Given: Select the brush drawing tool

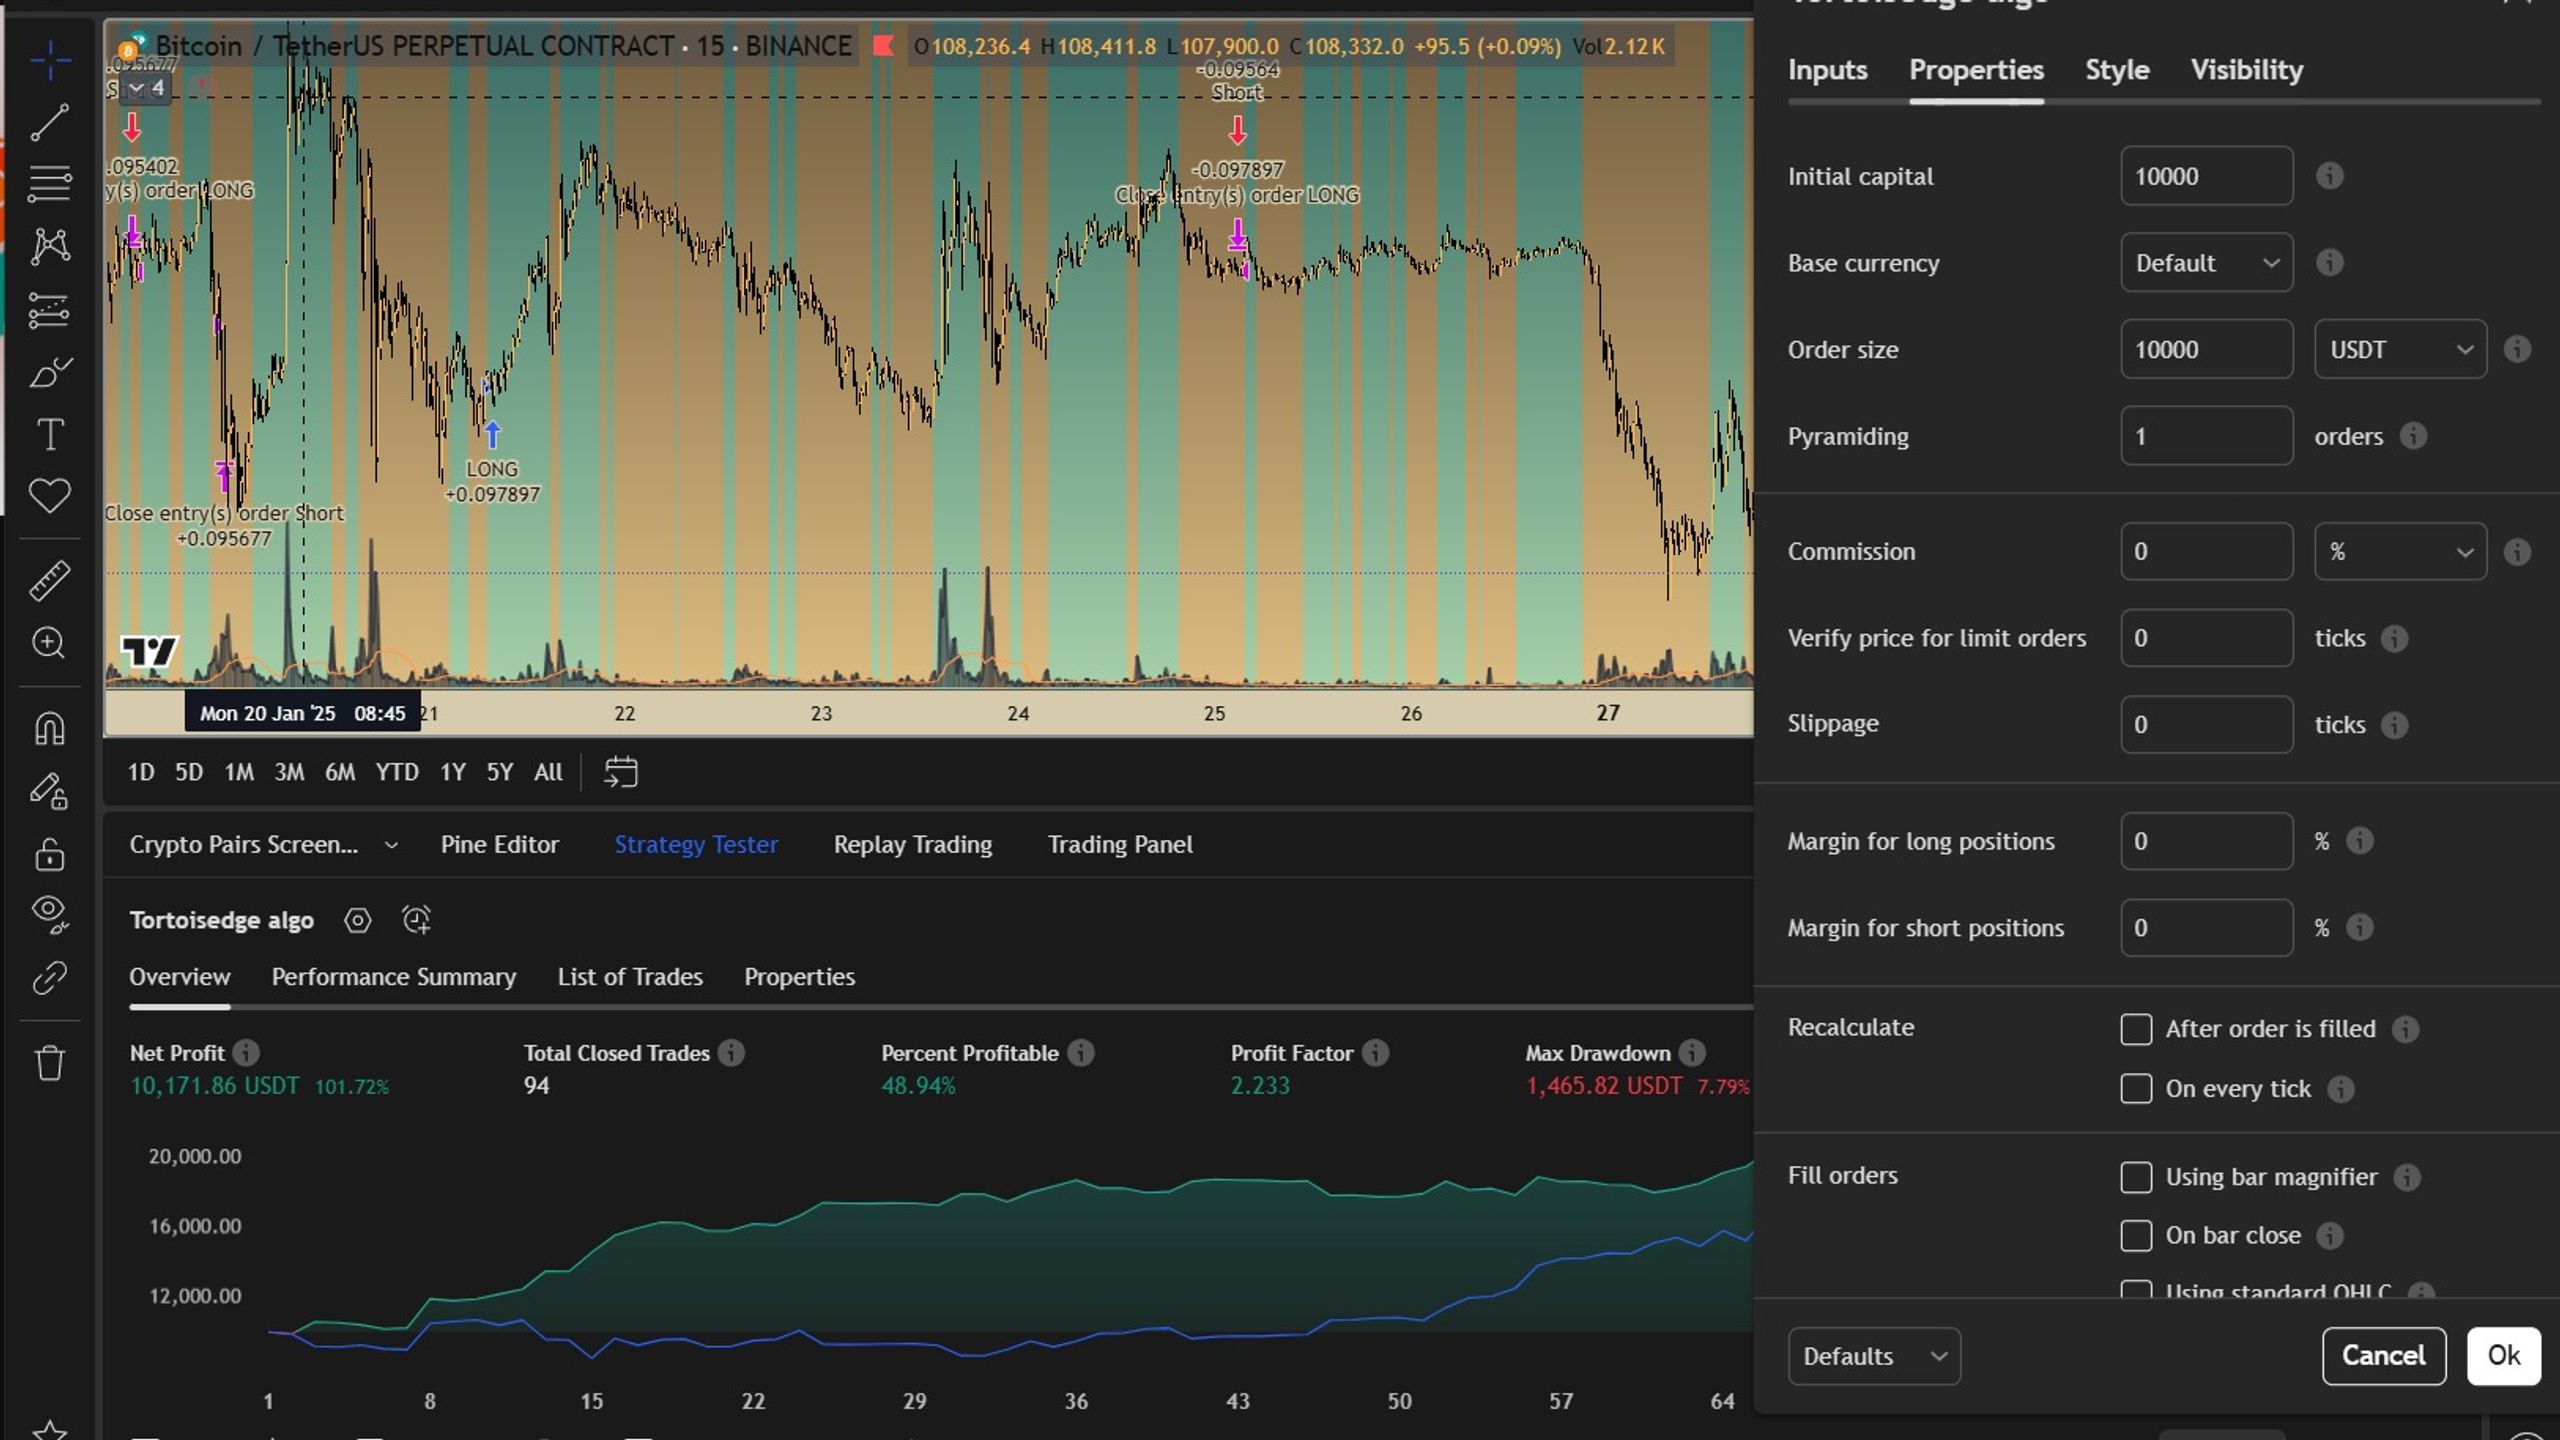Looking at the screenshot, I should 50,373.
